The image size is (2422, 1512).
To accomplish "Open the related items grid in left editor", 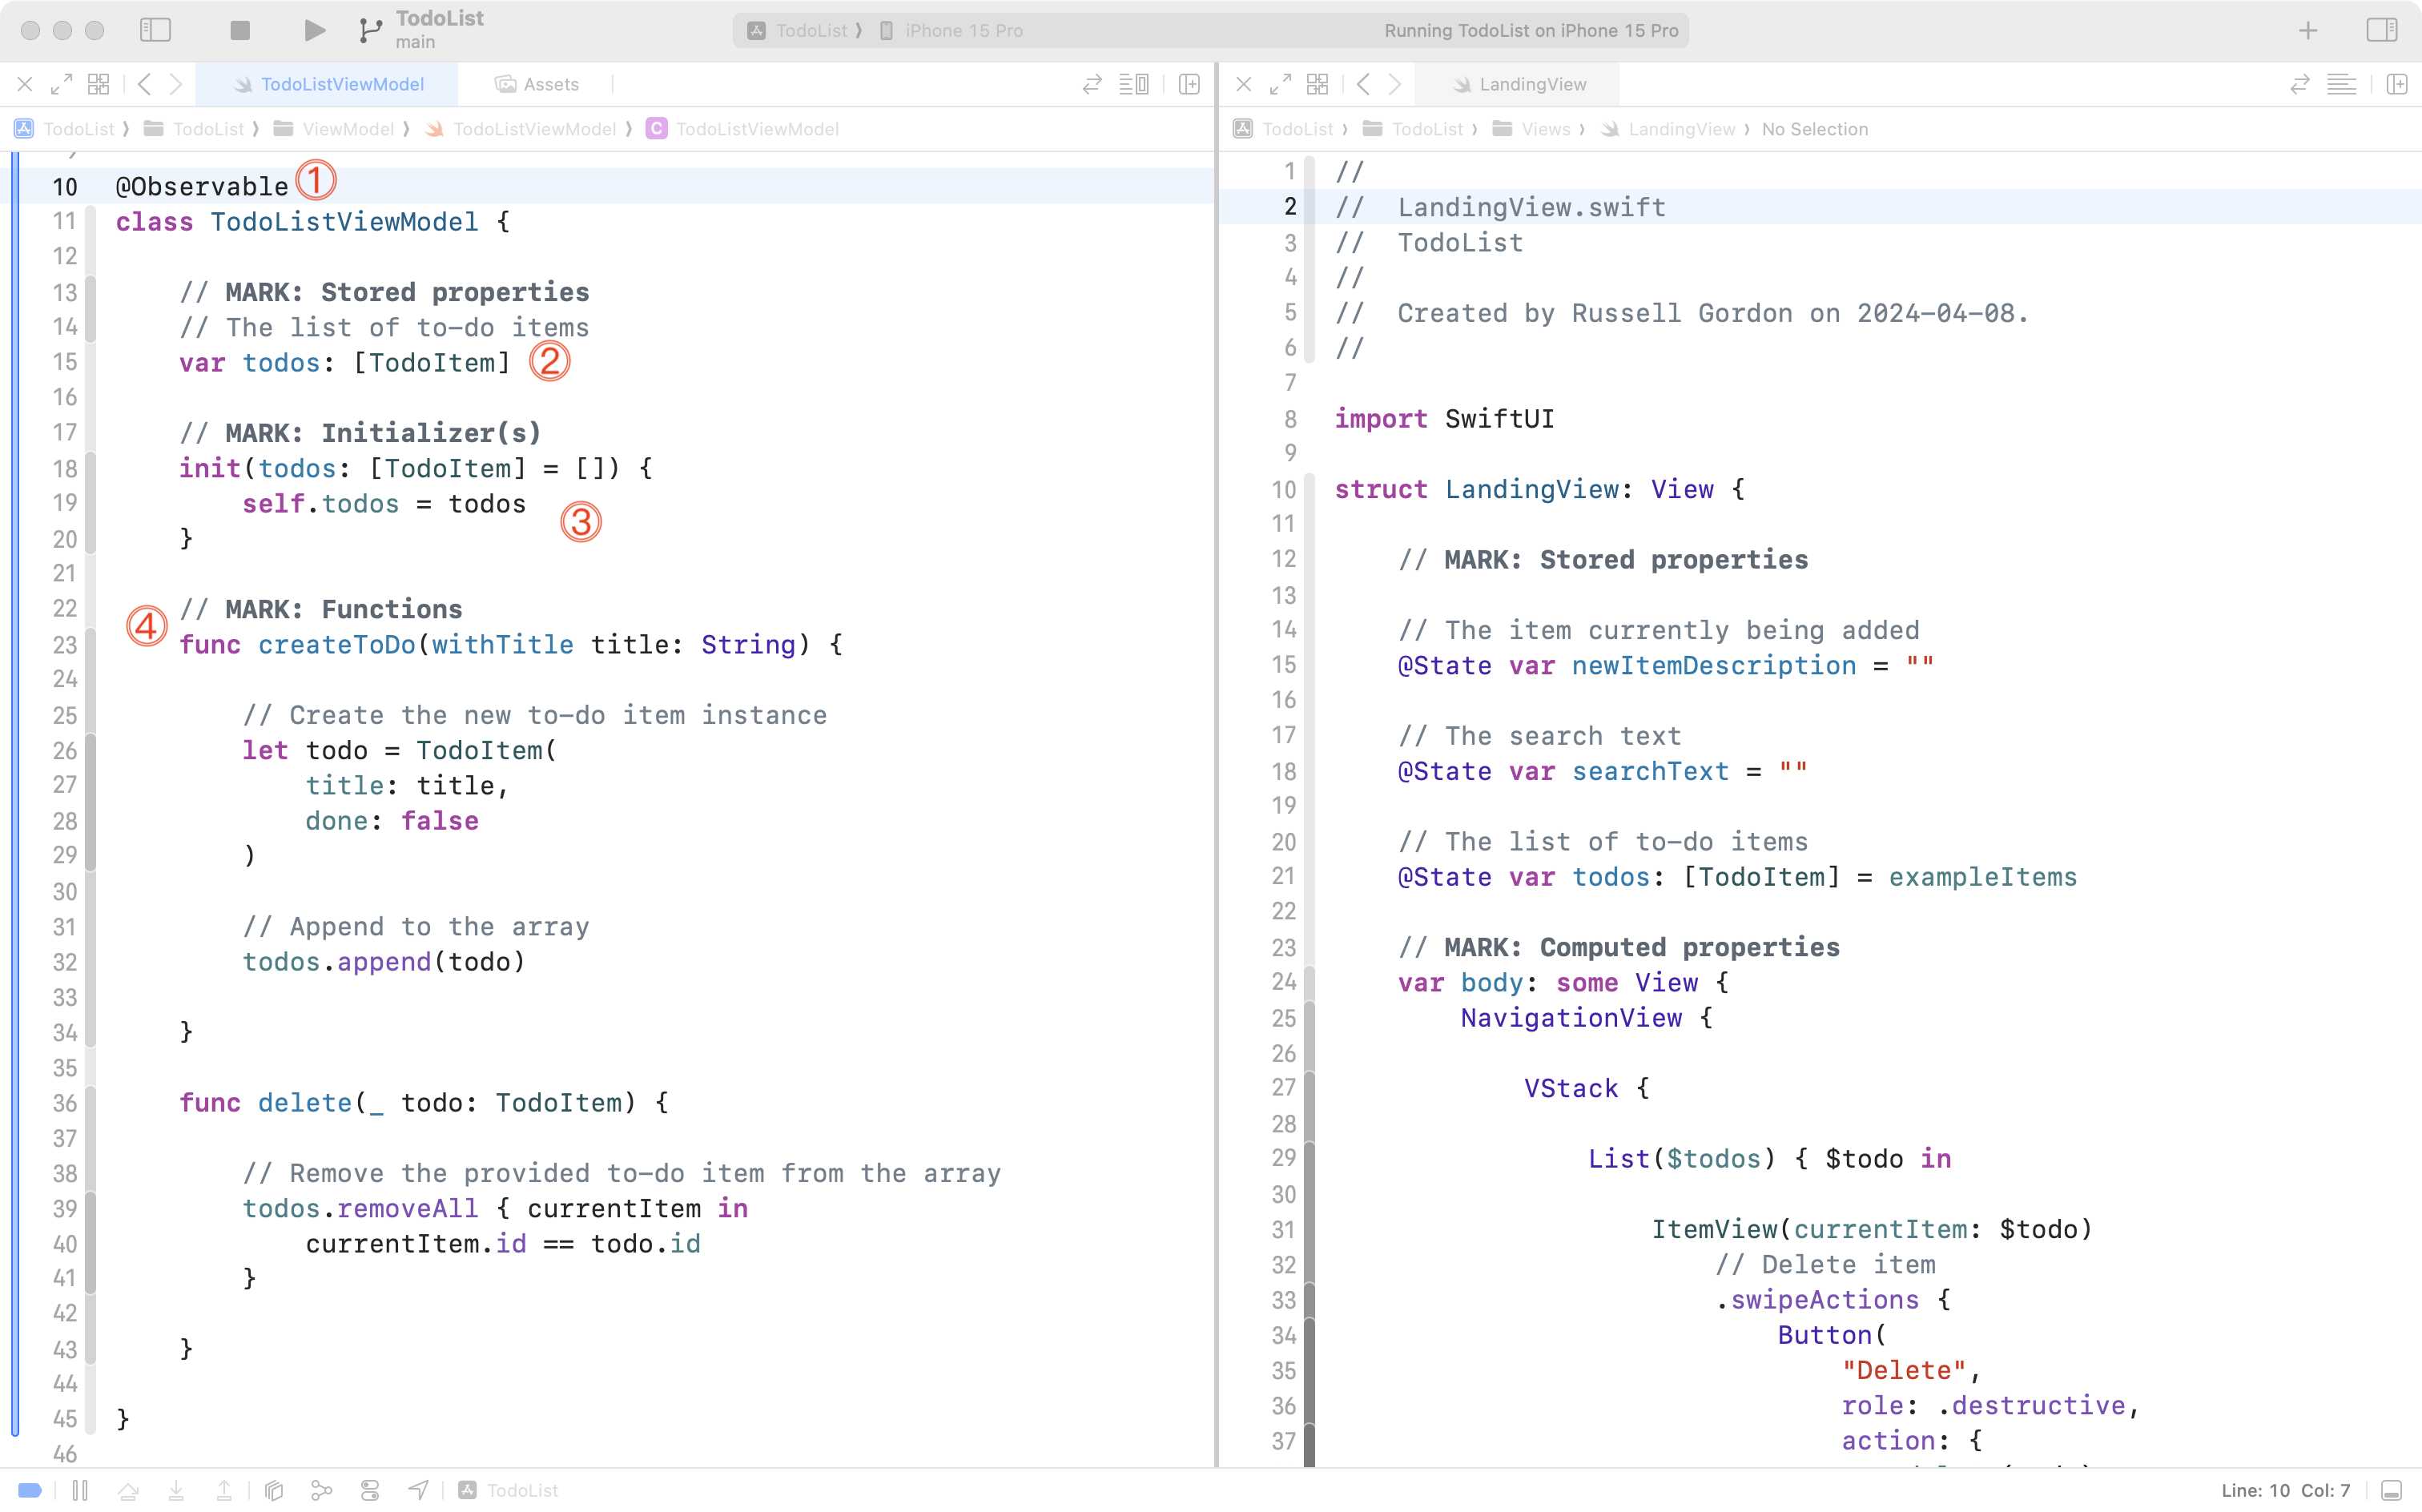I will pyautogui.click(x=98, y=84).
